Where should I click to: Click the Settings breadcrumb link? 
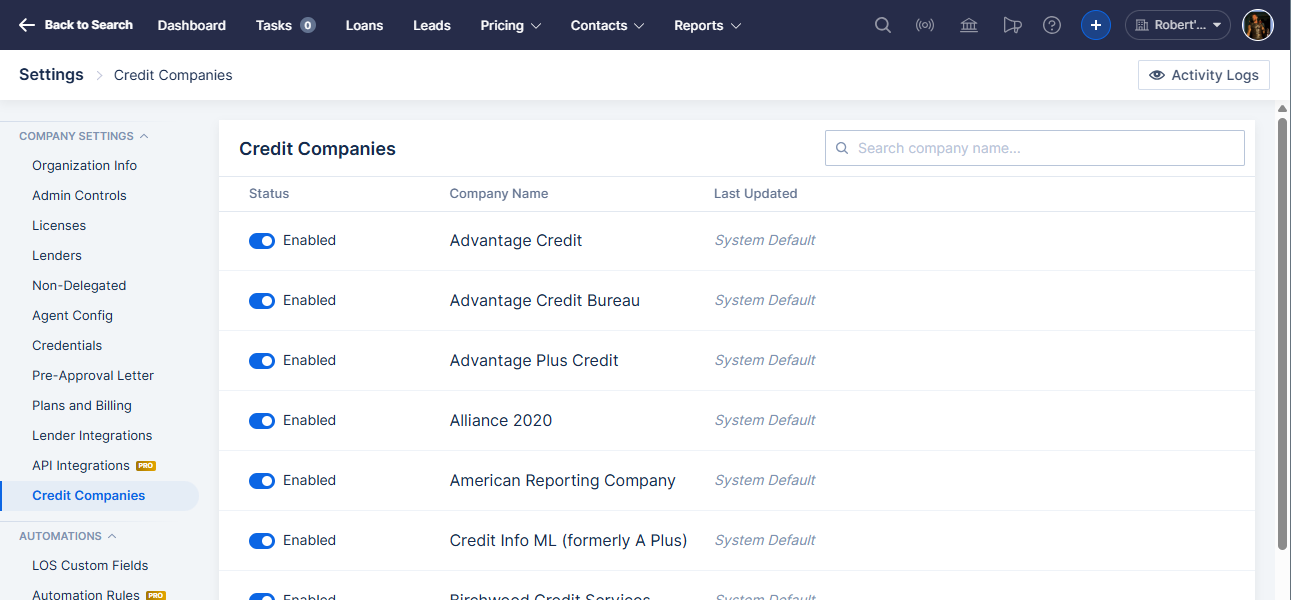(51, 75)
